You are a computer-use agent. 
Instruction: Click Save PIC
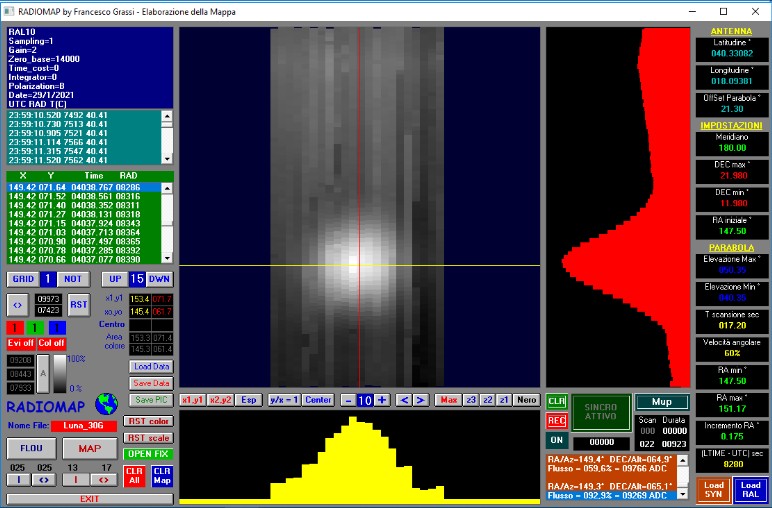pyautogui.click(x=152, y=400)
